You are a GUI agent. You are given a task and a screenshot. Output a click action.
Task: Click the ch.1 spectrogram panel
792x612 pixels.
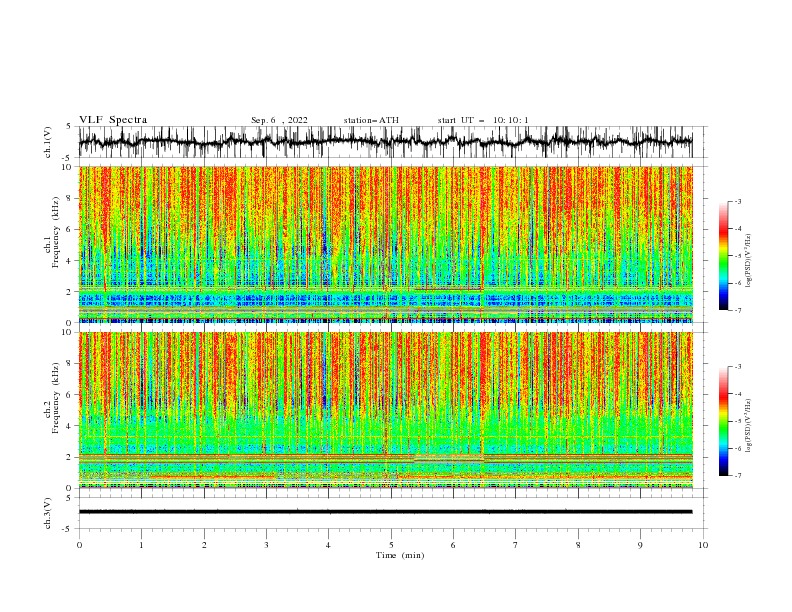pos(385,244)
